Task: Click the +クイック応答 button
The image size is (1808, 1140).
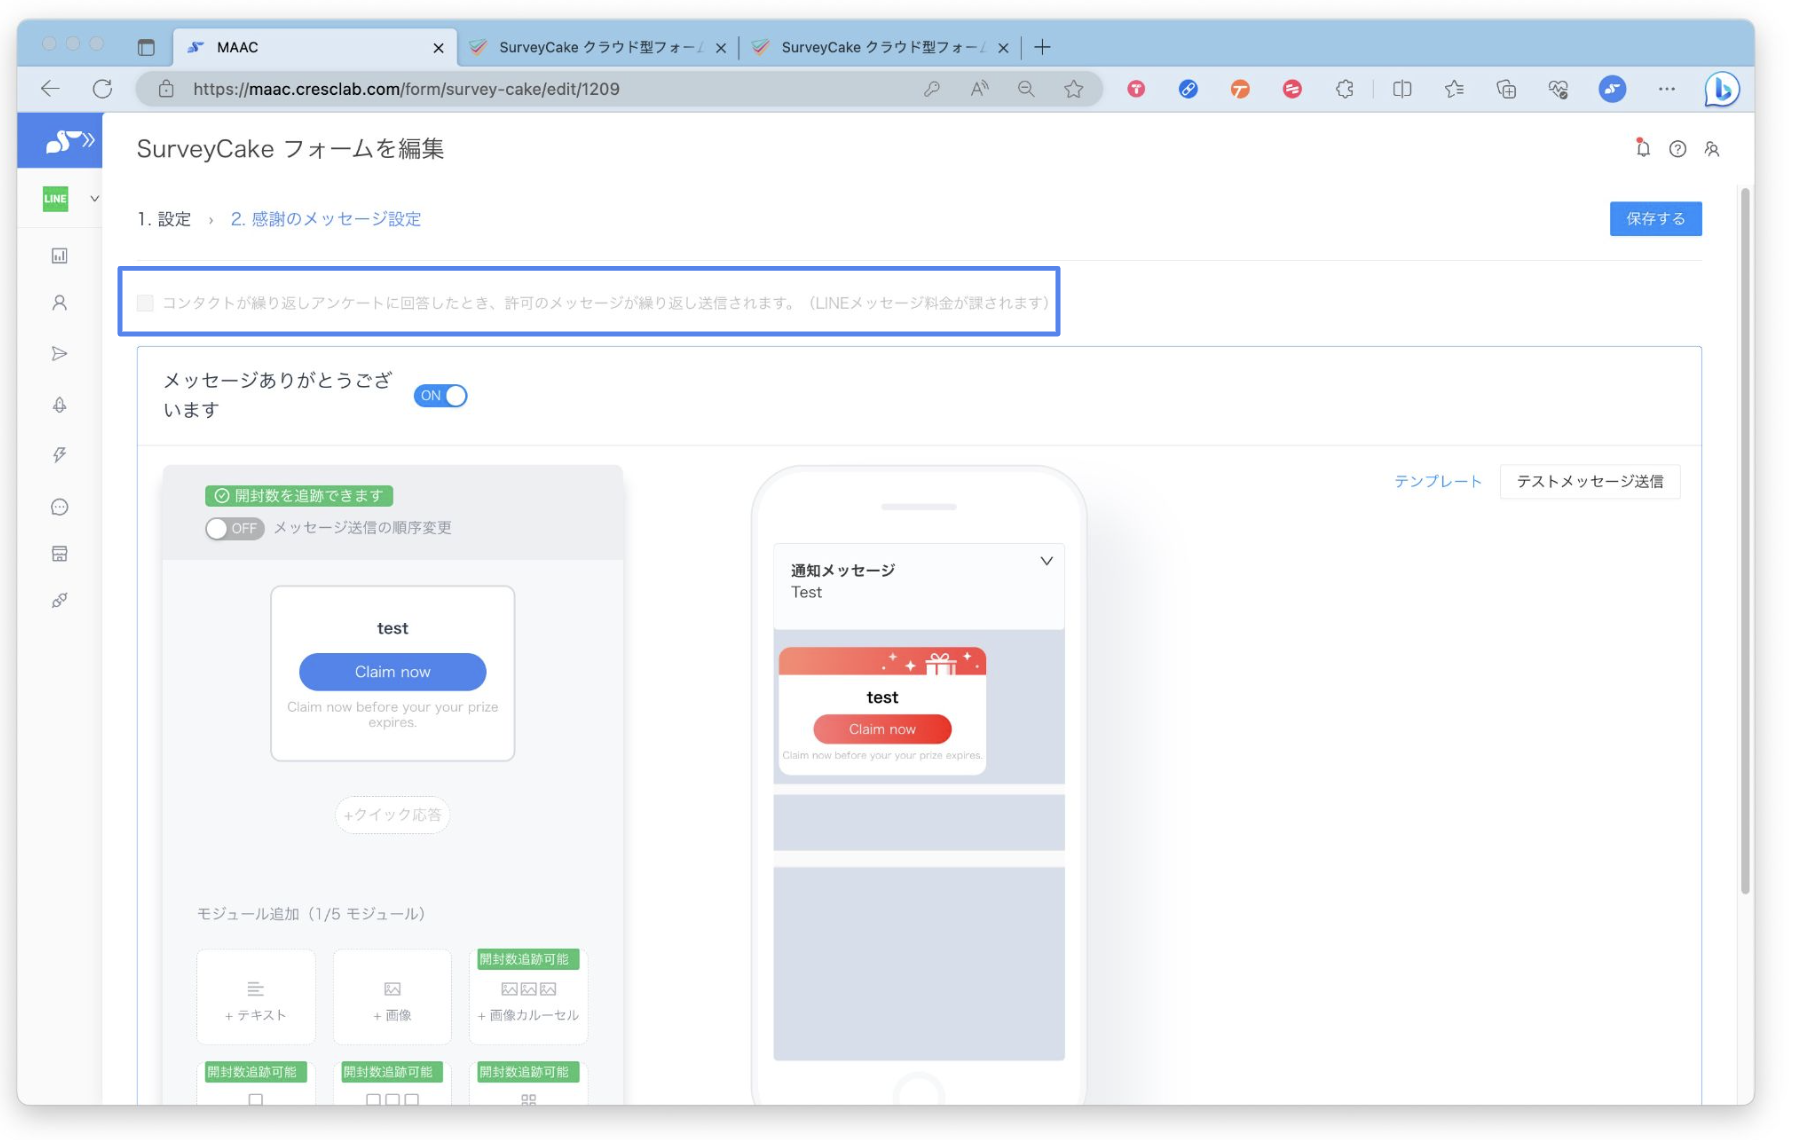Action: (392, 815)
